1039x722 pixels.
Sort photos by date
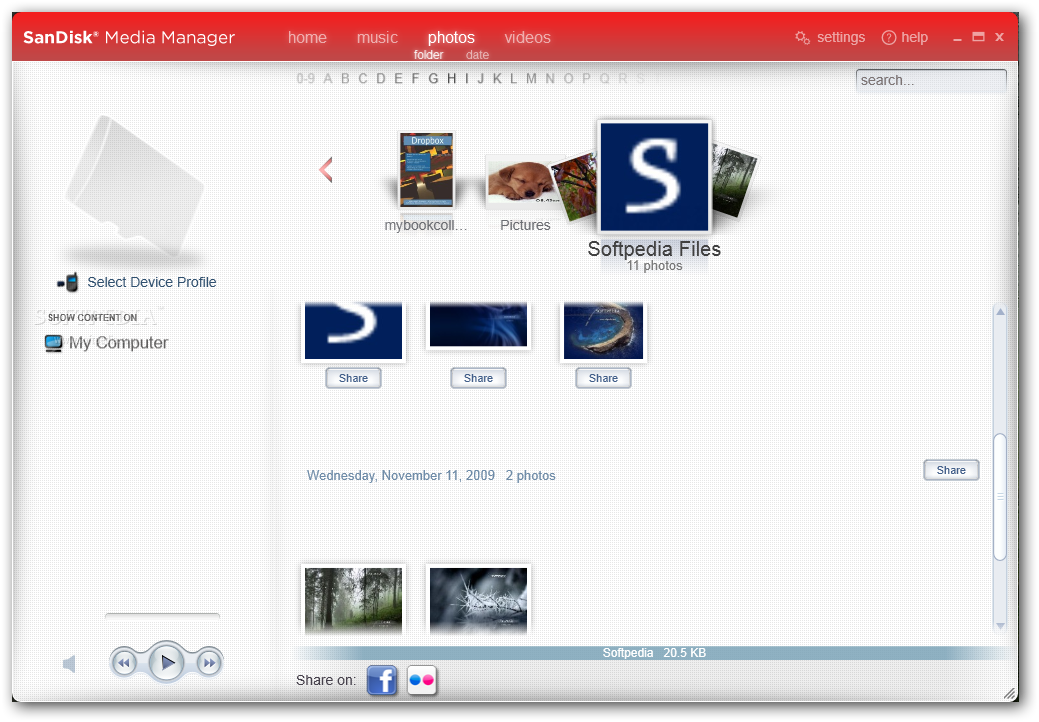pos(477,55)
